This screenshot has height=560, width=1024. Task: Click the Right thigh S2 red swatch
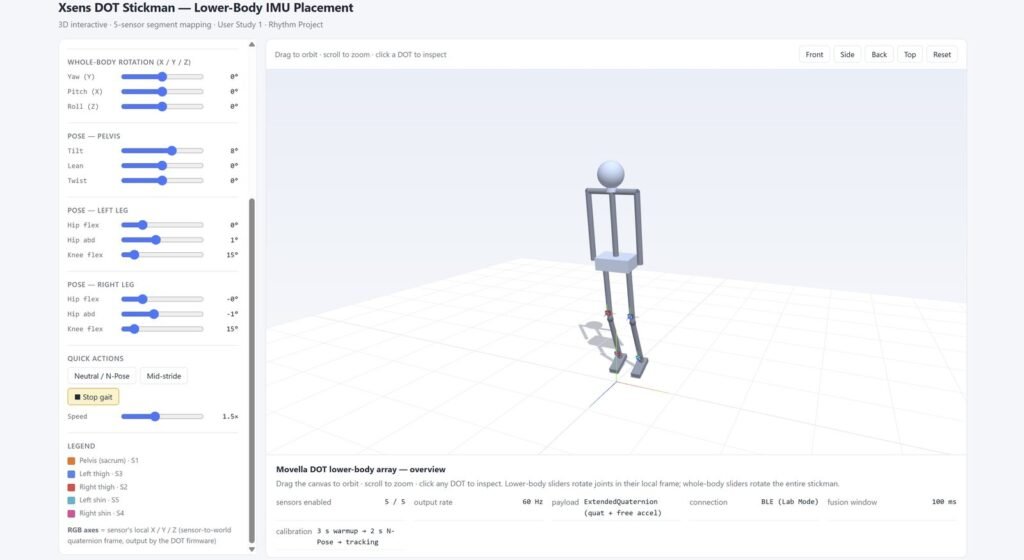(71, 487)
